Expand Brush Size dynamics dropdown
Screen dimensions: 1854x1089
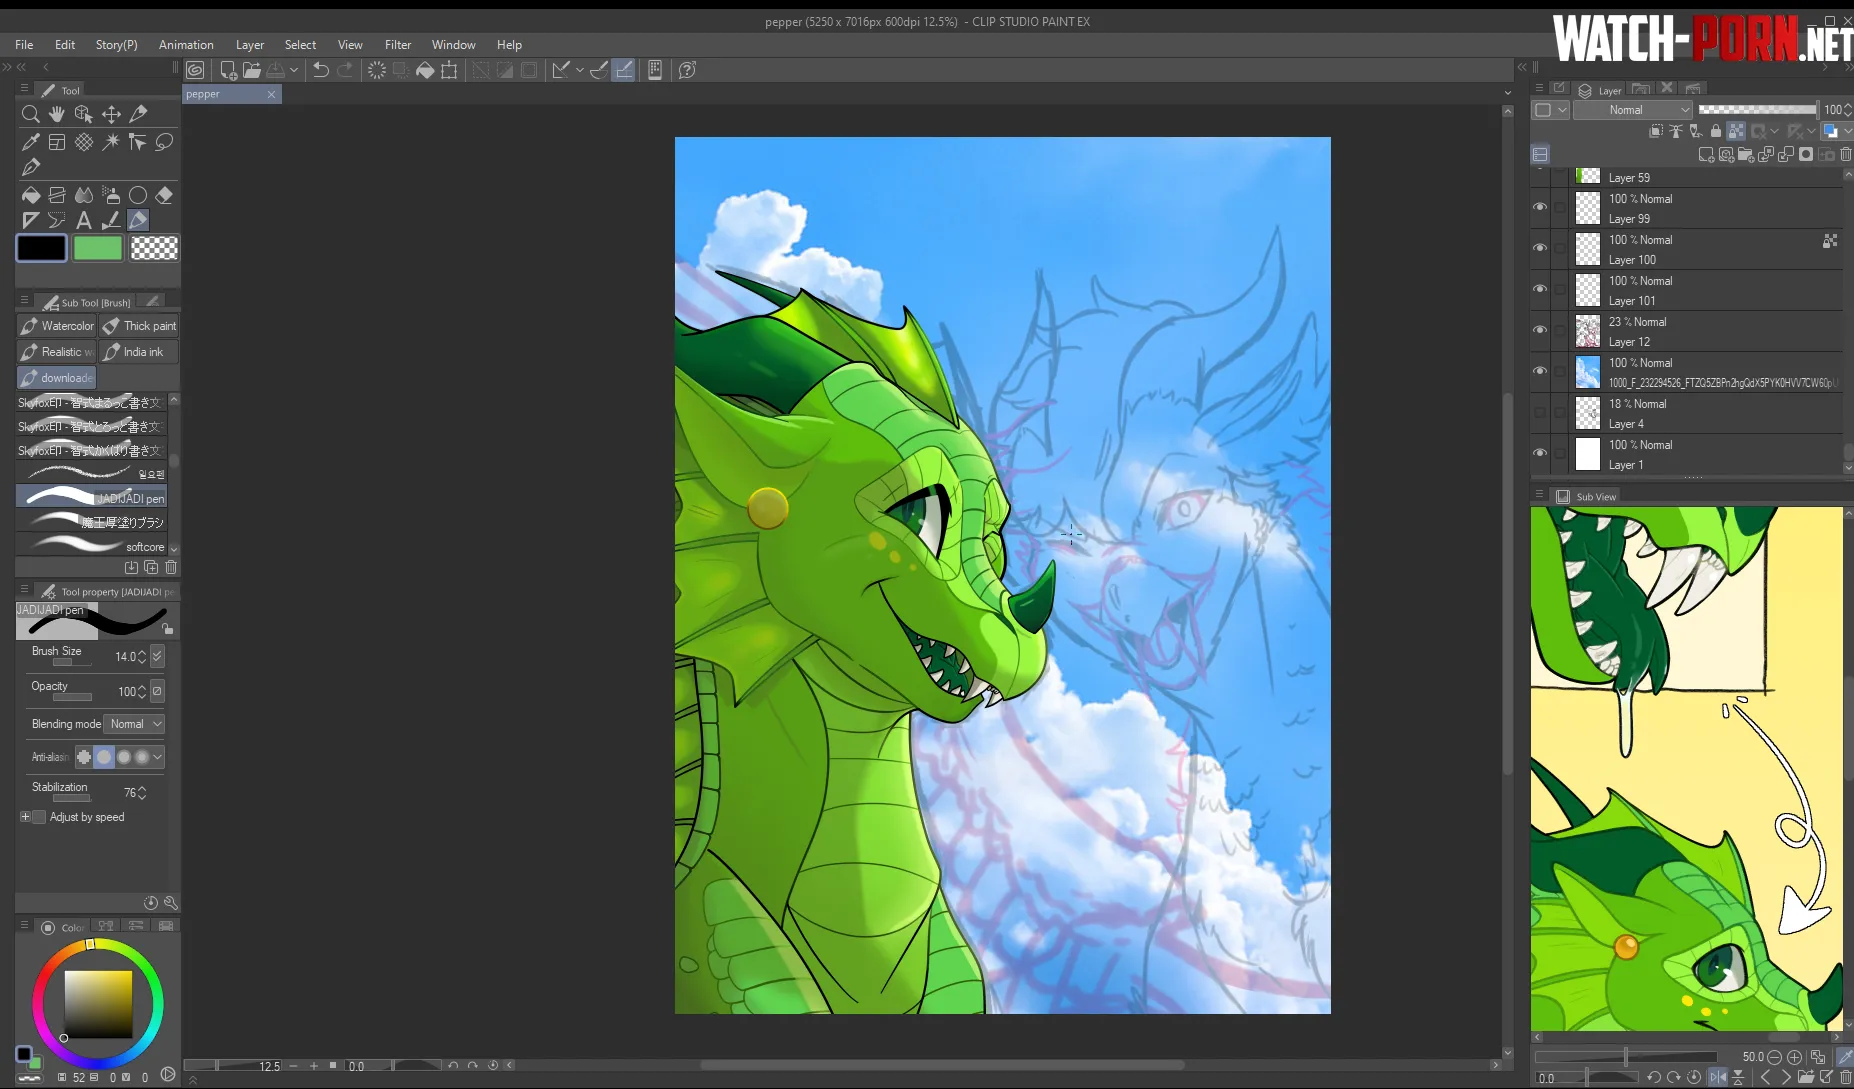[x=157, y=656]
